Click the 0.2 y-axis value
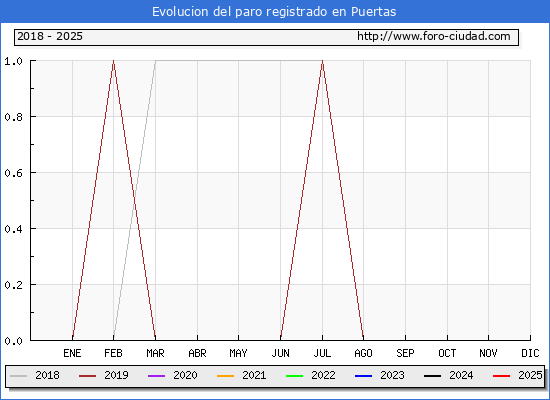This screenshot has height=400, width=550. (x=14, y=285)
